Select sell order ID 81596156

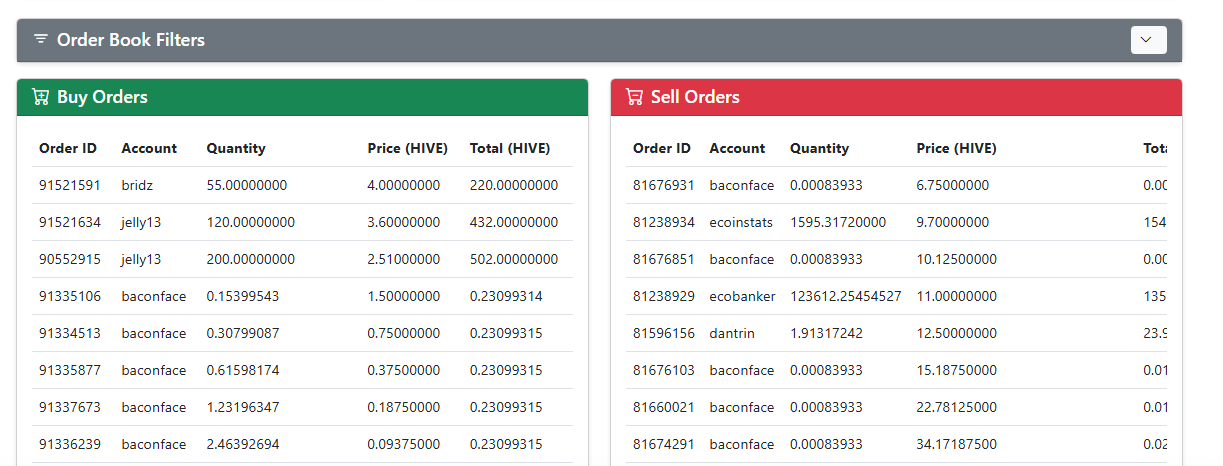click(x=664, y=333)
